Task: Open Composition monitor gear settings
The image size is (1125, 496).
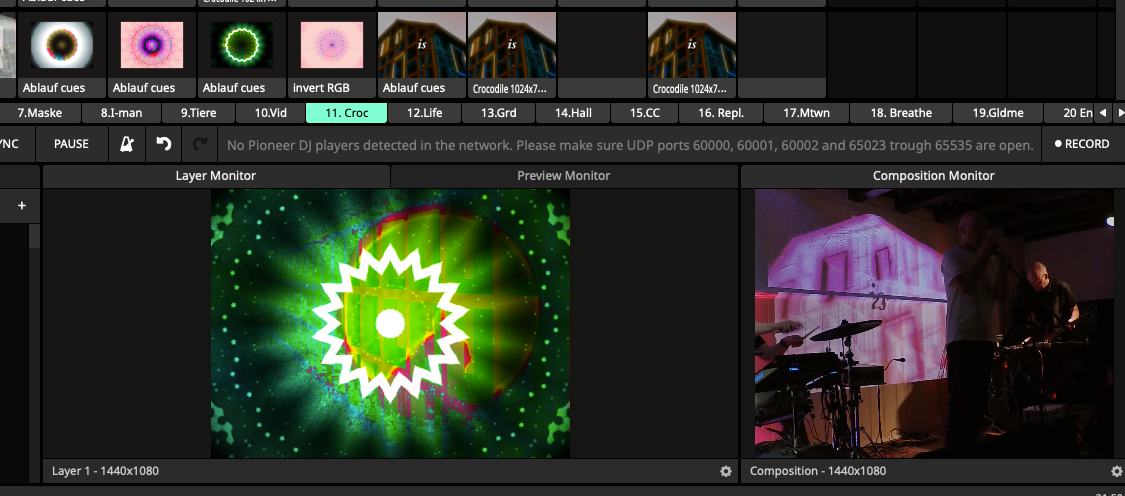Action: pos(1116,471)
